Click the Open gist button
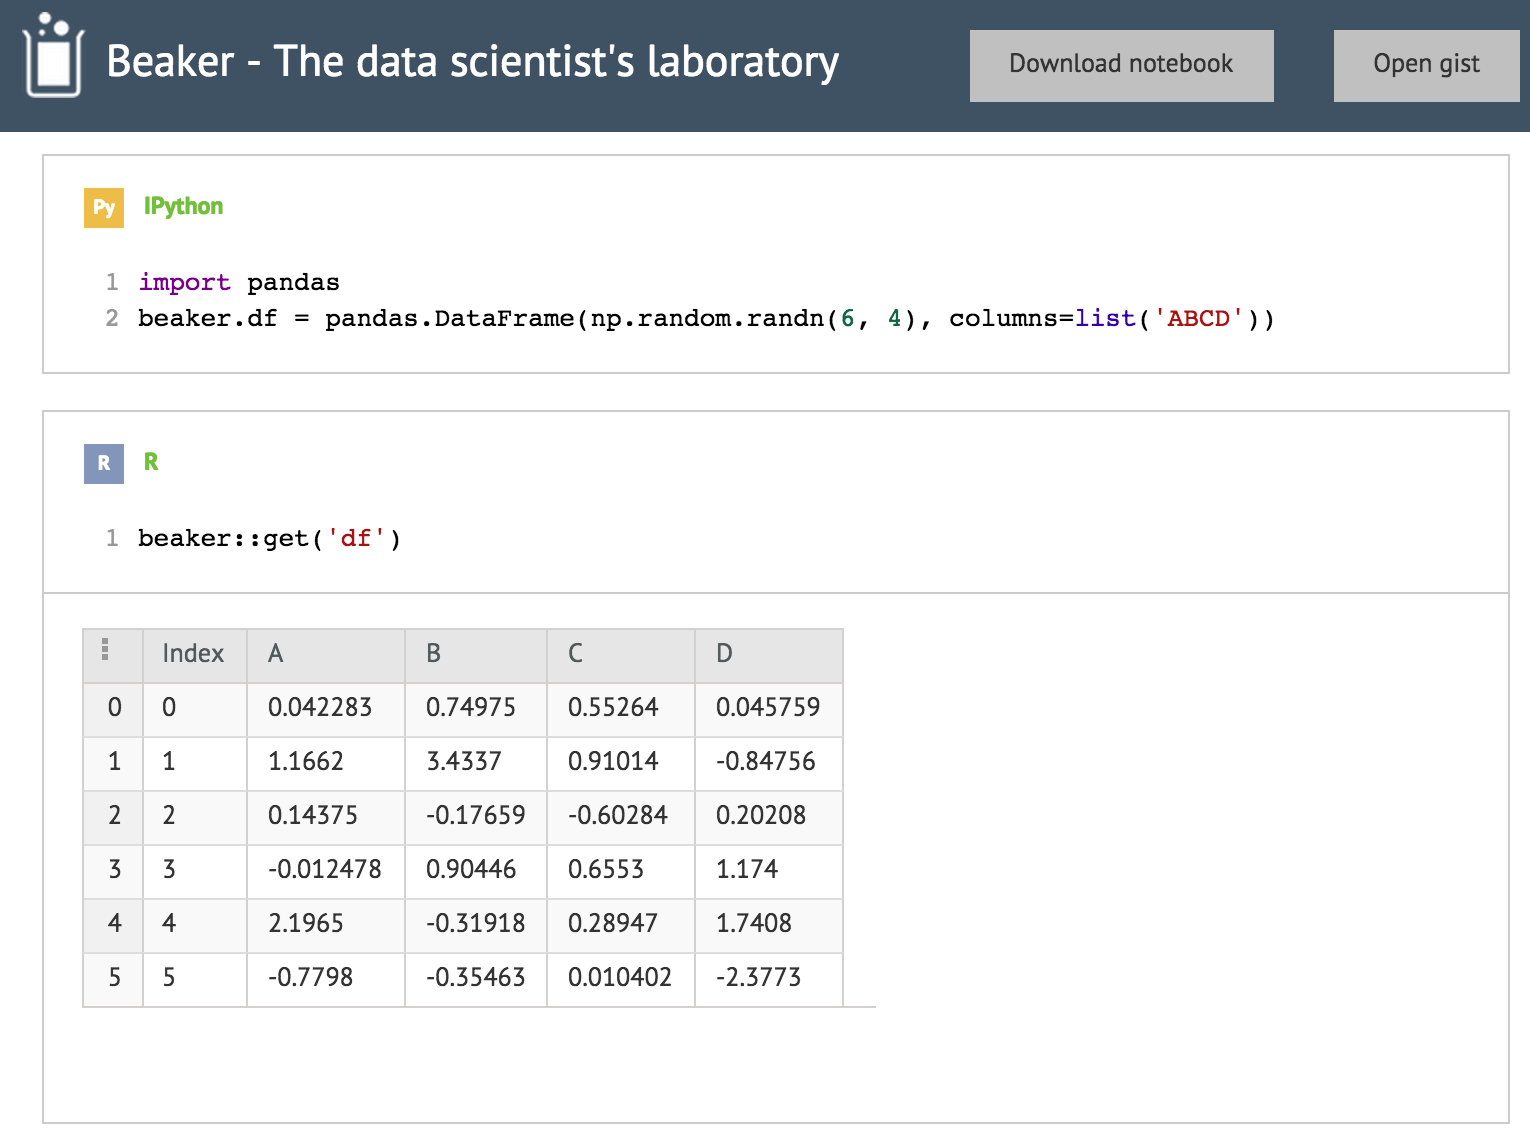 (x=1426, y=64)
